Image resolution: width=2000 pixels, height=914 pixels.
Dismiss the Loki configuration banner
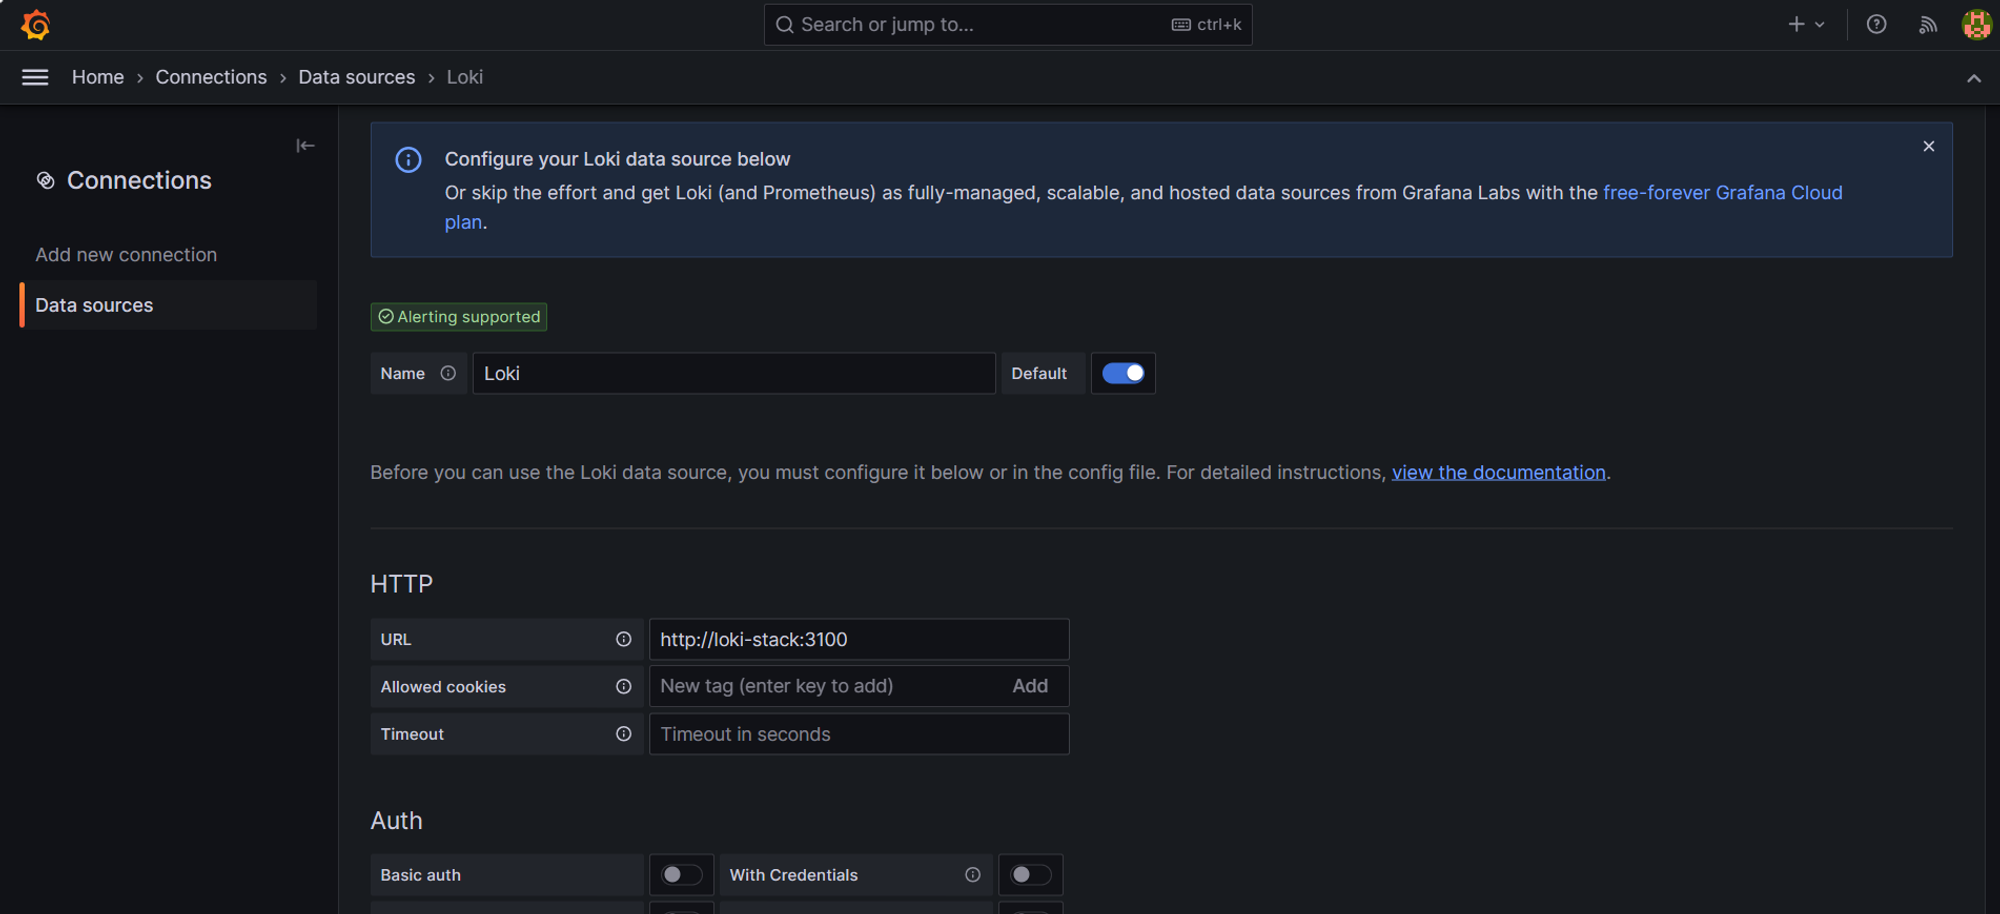[x=1928, y=146]
